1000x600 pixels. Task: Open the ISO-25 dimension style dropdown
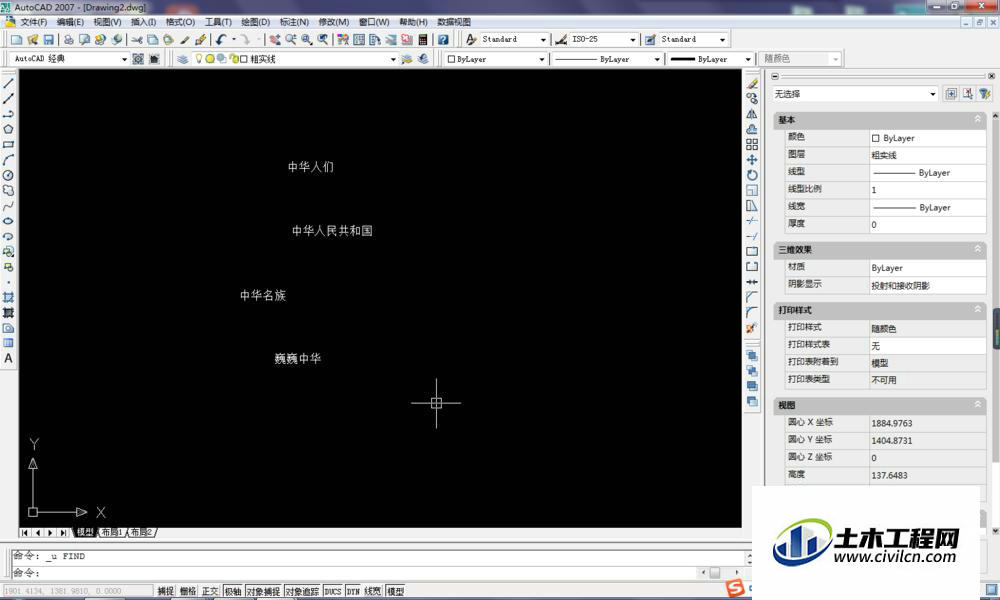pyautogui.click(x=633, y=40)
